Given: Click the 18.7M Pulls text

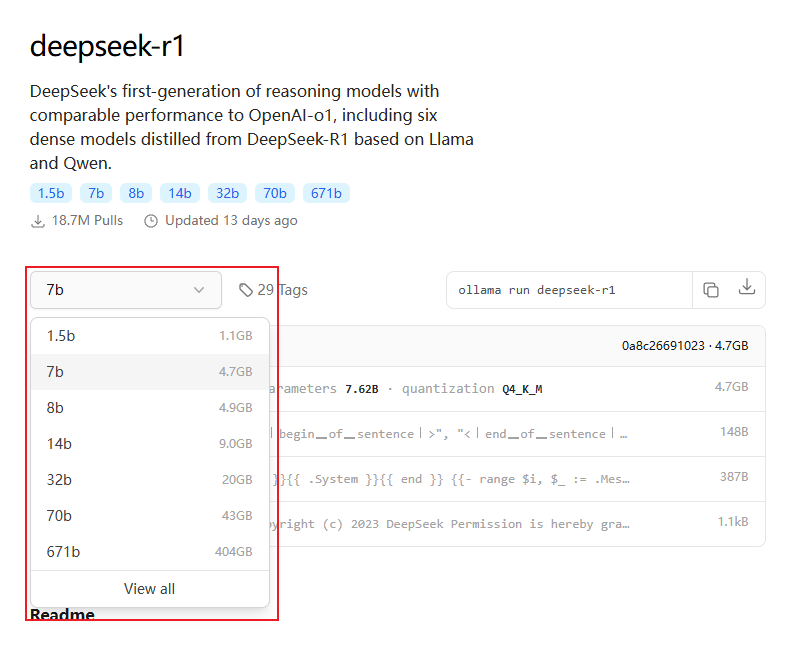Looking at the screenshot, I should tap(87, 221).
